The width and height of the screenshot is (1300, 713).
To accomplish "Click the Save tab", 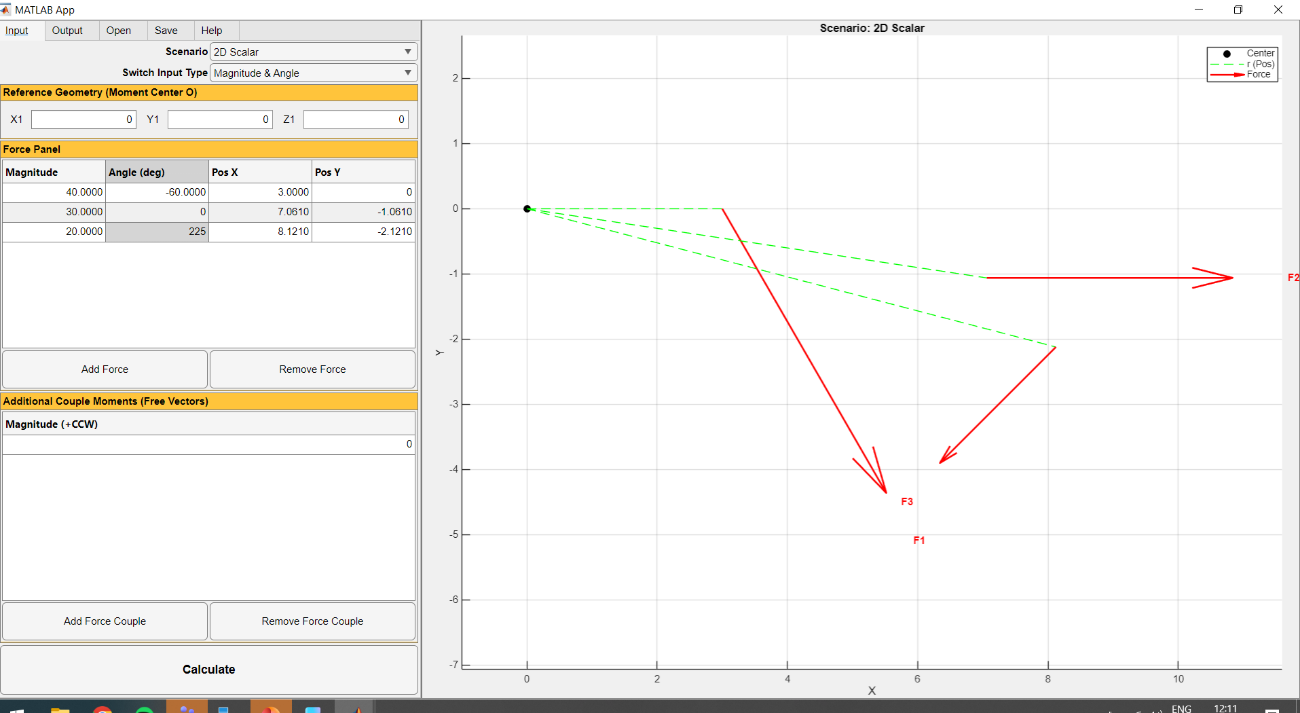I will (x=166, y=30).
